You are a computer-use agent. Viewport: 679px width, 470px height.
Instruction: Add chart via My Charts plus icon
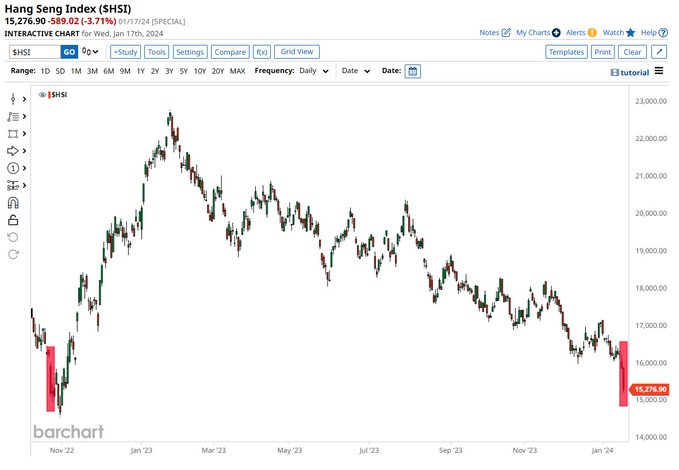[x=556, y=33]
